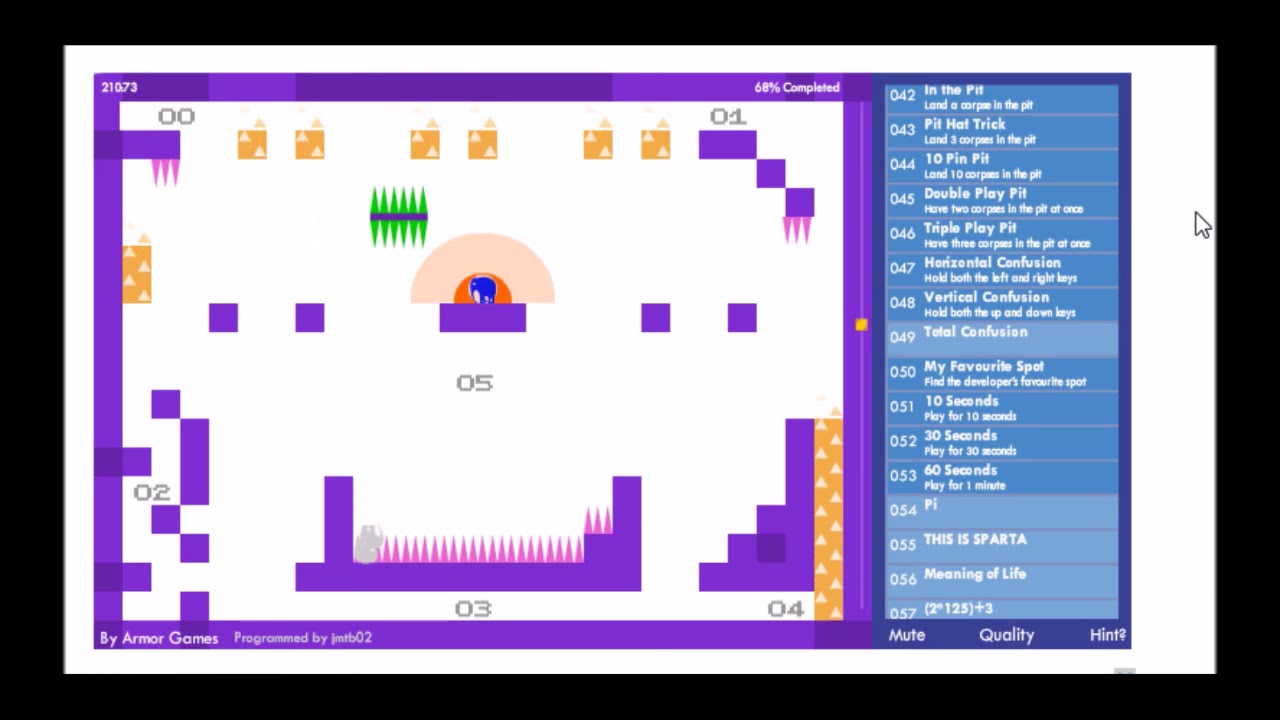Change the Quality setting
This screenshot has height=720, width=1280.
click(x=1006, y=635)
